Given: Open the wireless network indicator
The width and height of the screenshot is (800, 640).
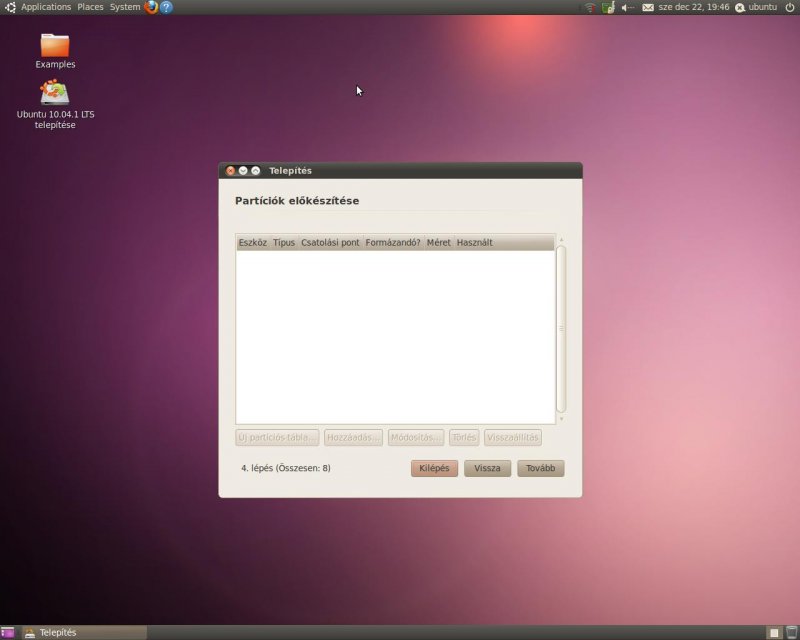Looking at the screenshot, I should click(590, 7).
